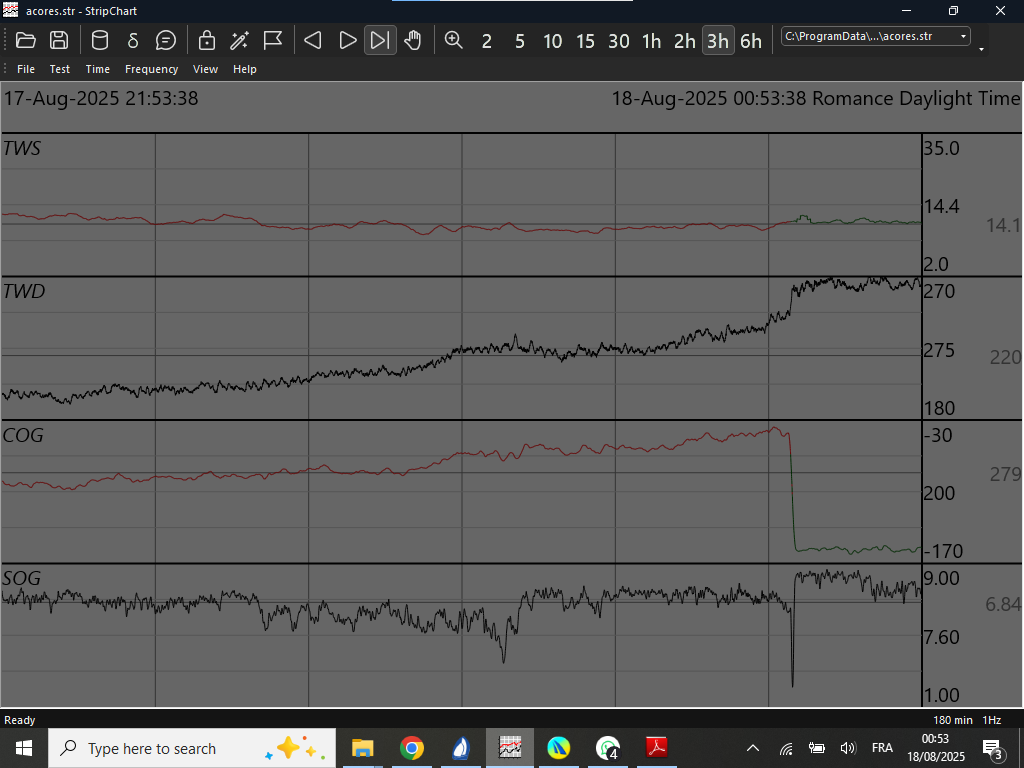This screenshot has width=1024, height=768.
Task: Save the chart with the floppy disk icon
Action: click(59, 40)
